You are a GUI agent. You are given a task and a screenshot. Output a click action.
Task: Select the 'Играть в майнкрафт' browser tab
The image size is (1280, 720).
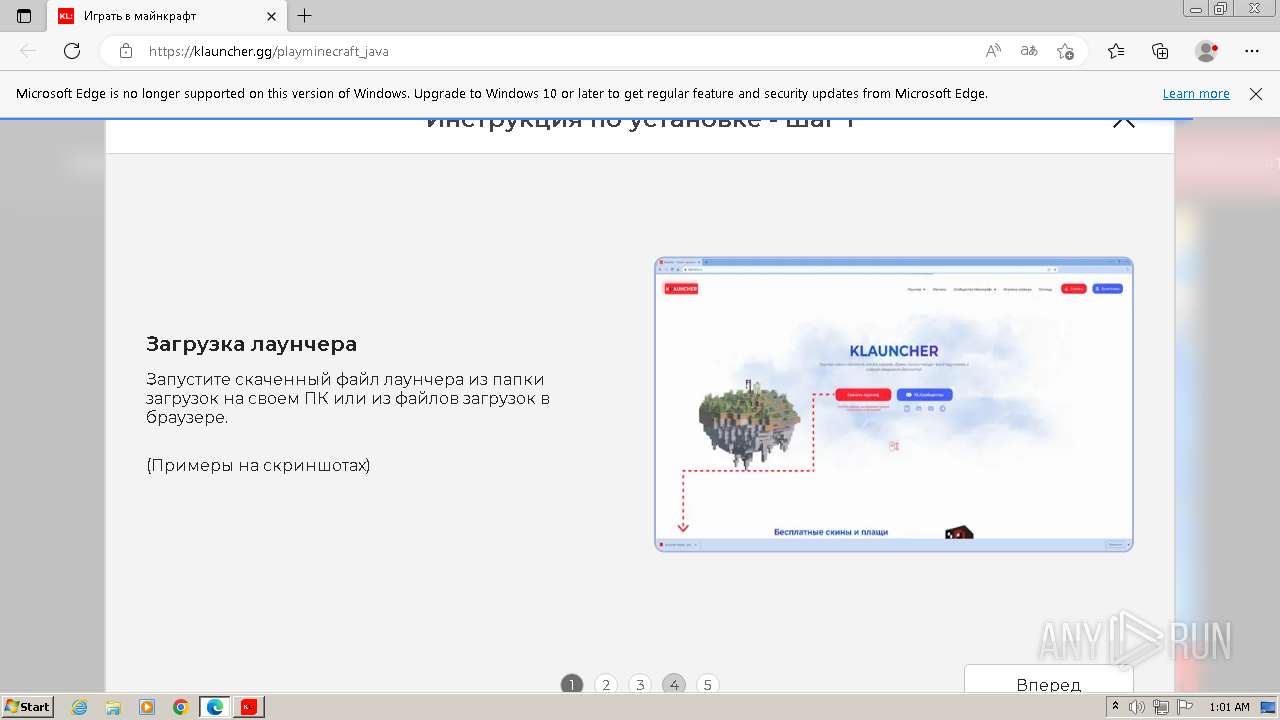[x=167, y=16]
